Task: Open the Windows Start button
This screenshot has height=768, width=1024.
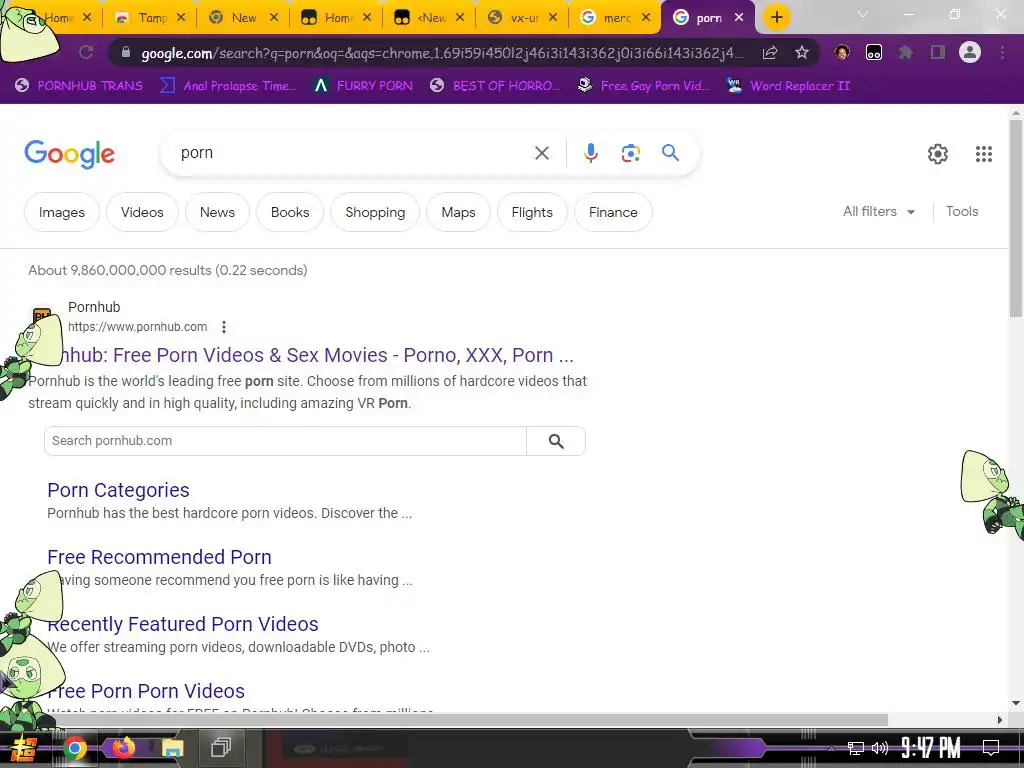Action: pos(24,748)
